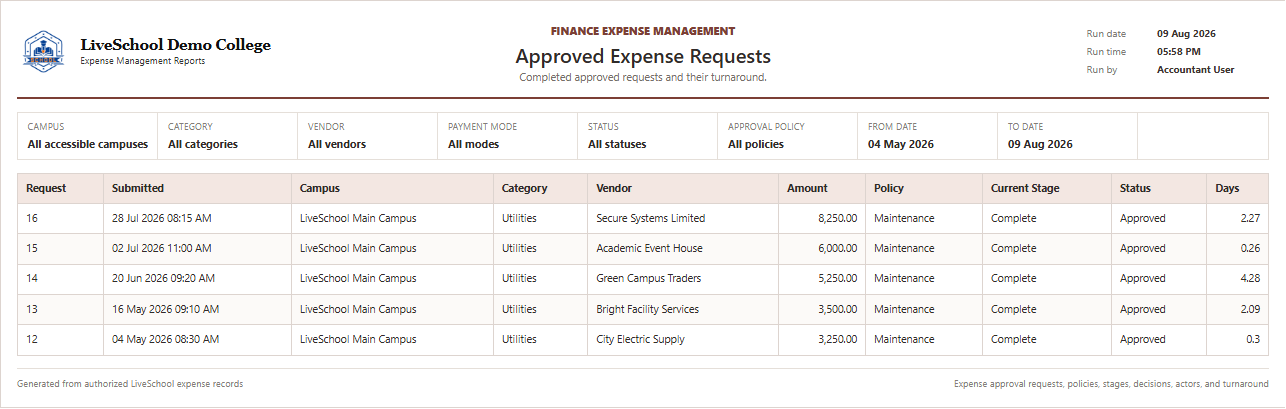Click amount 3,250.00
Viewport: 1286px width, 409px height.
pos(837,339)
